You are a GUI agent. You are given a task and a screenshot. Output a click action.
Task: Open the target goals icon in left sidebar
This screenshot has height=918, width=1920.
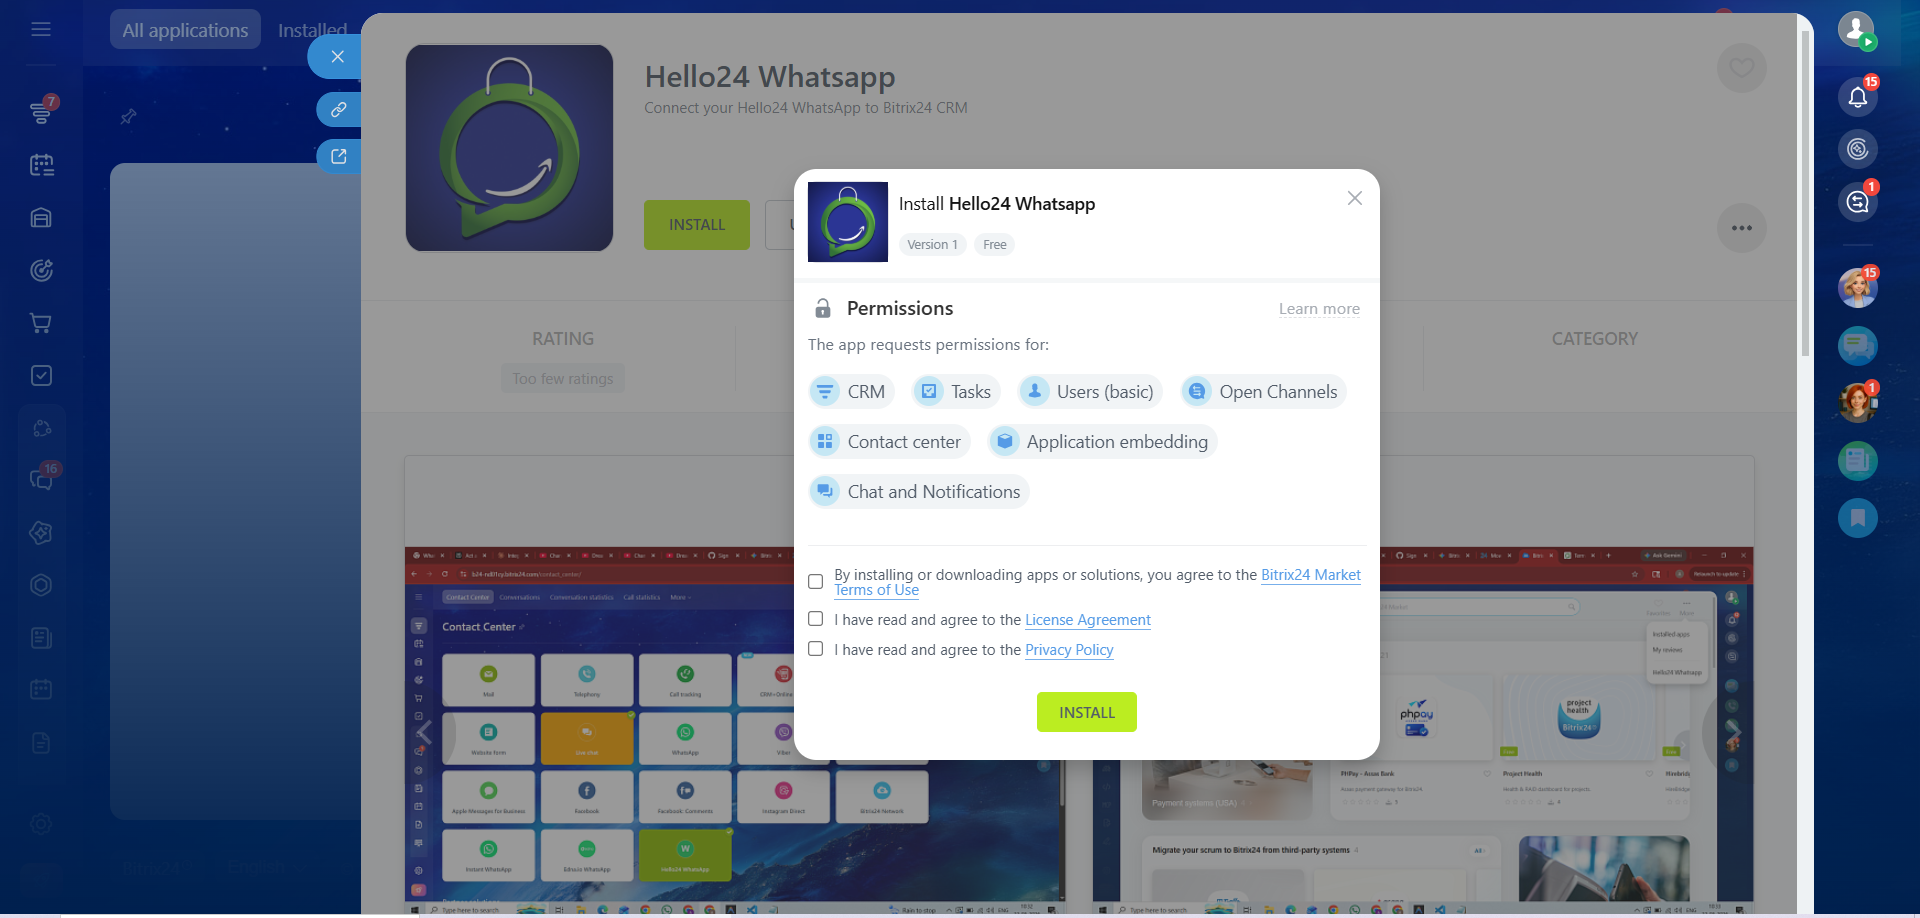pyautogui.click(x=41, y=270)
